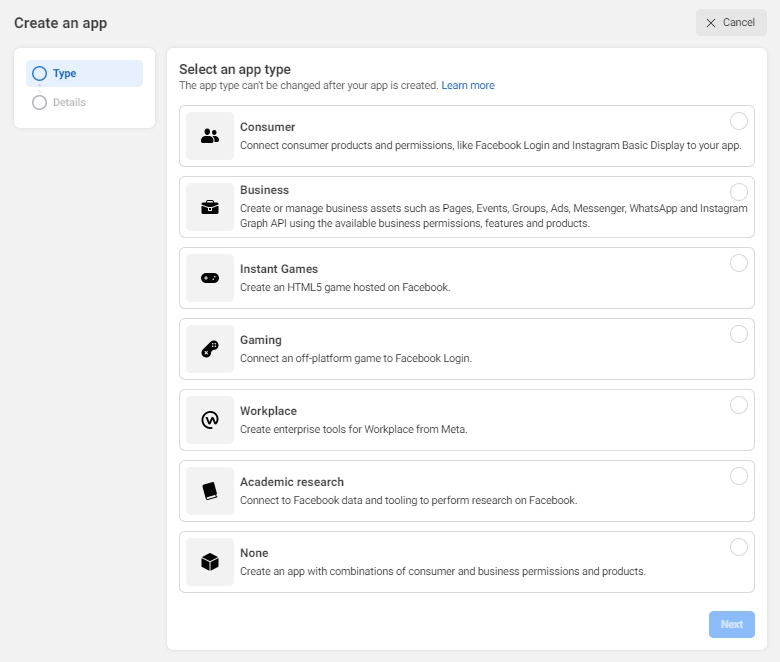Click the Workplace option title text
This screenshot has width=780, height=662.
tap(268, 411)
